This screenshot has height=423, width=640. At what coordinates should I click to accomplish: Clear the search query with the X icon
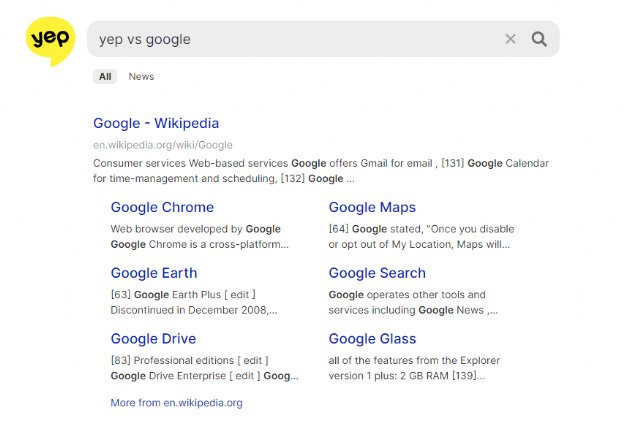(x=510, y=39)
